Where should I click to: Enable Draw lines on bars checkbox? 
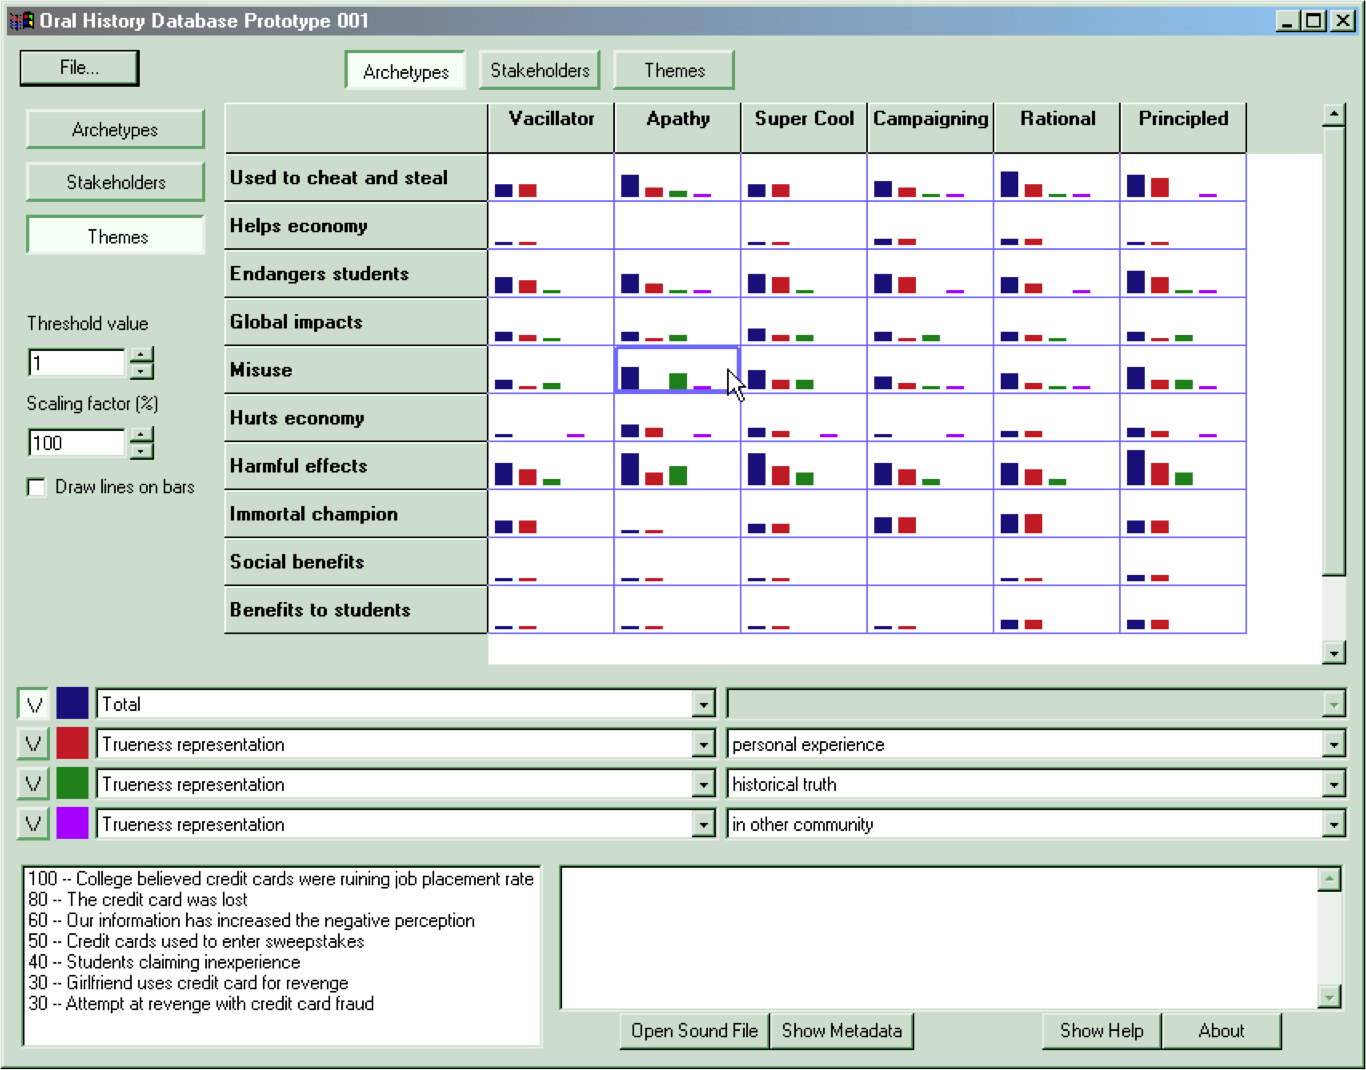[37, 487]
